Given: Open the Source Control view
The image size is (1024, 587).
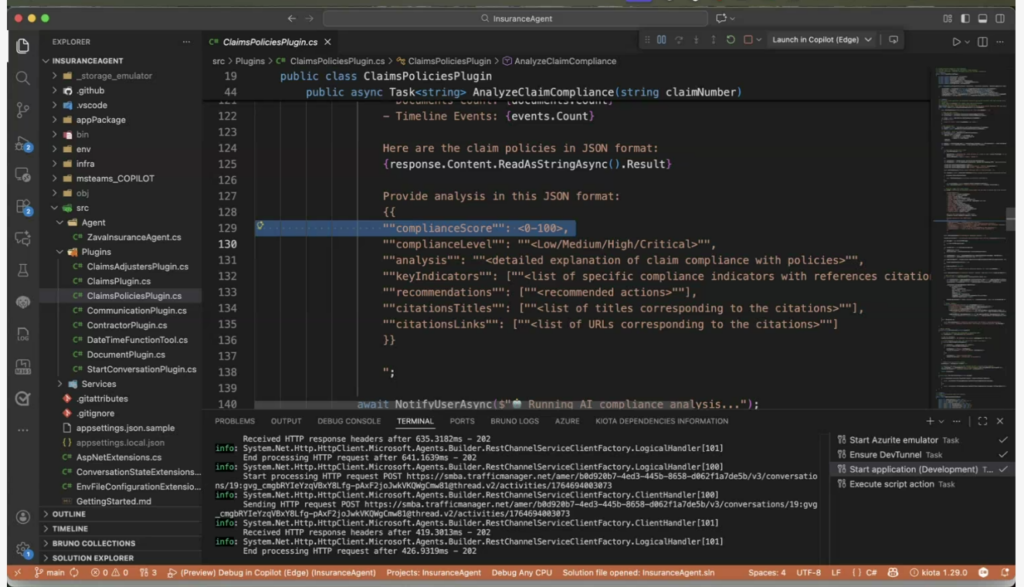Looking at the screenshot, I should pyautogui.click(x=22, y=111).
